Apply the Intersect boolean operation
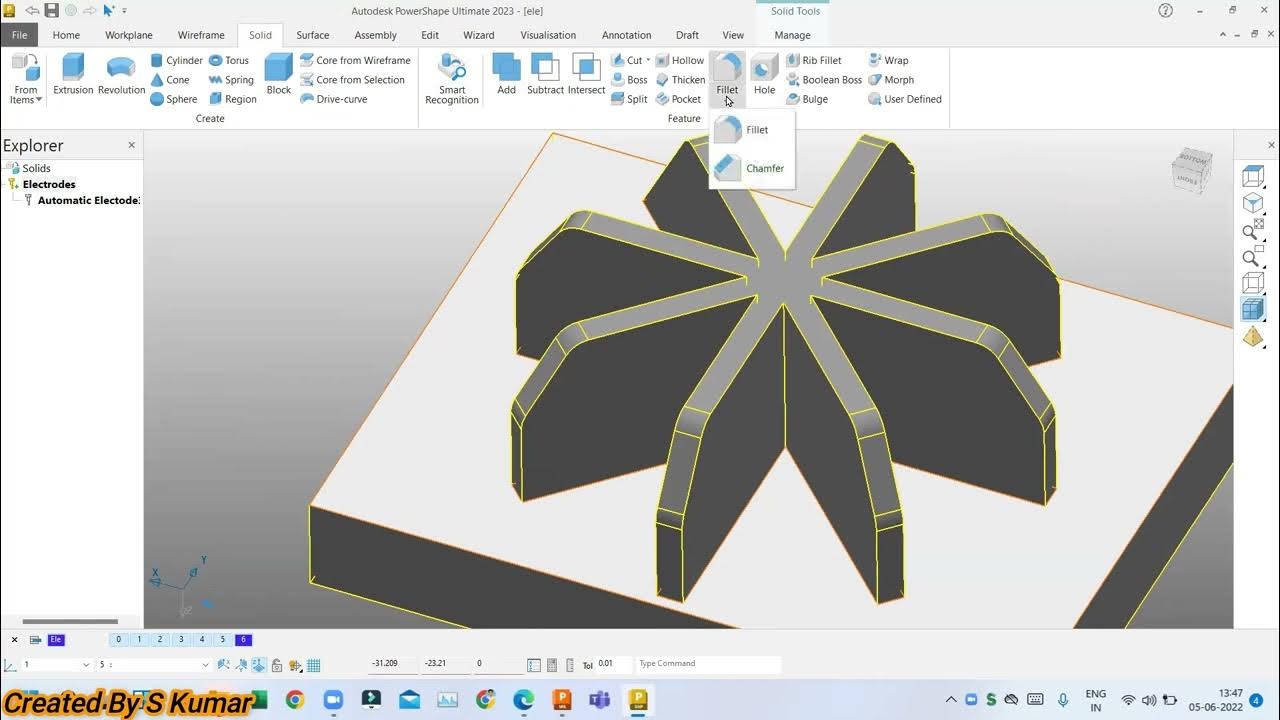Image resolution: width=1280 pixels, height=720 pixels. tap(586, 75)
